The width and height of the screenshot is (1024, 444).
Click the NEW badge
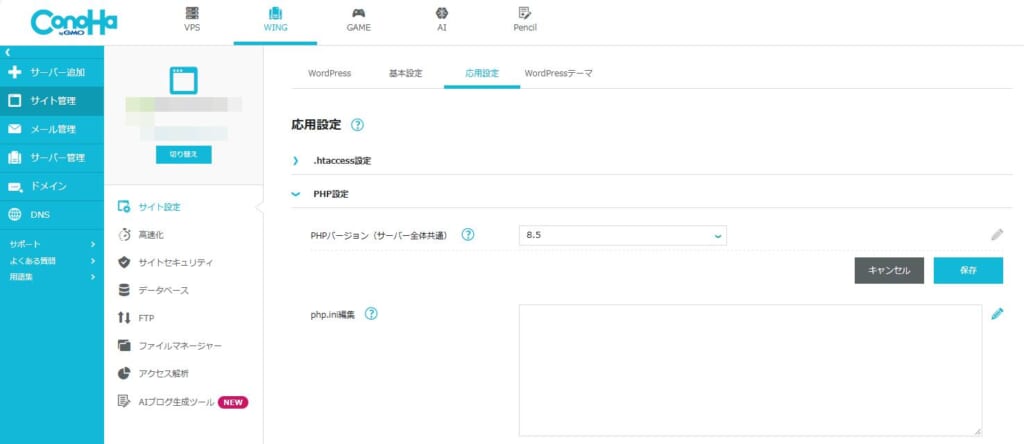click(x=233, y=402)
